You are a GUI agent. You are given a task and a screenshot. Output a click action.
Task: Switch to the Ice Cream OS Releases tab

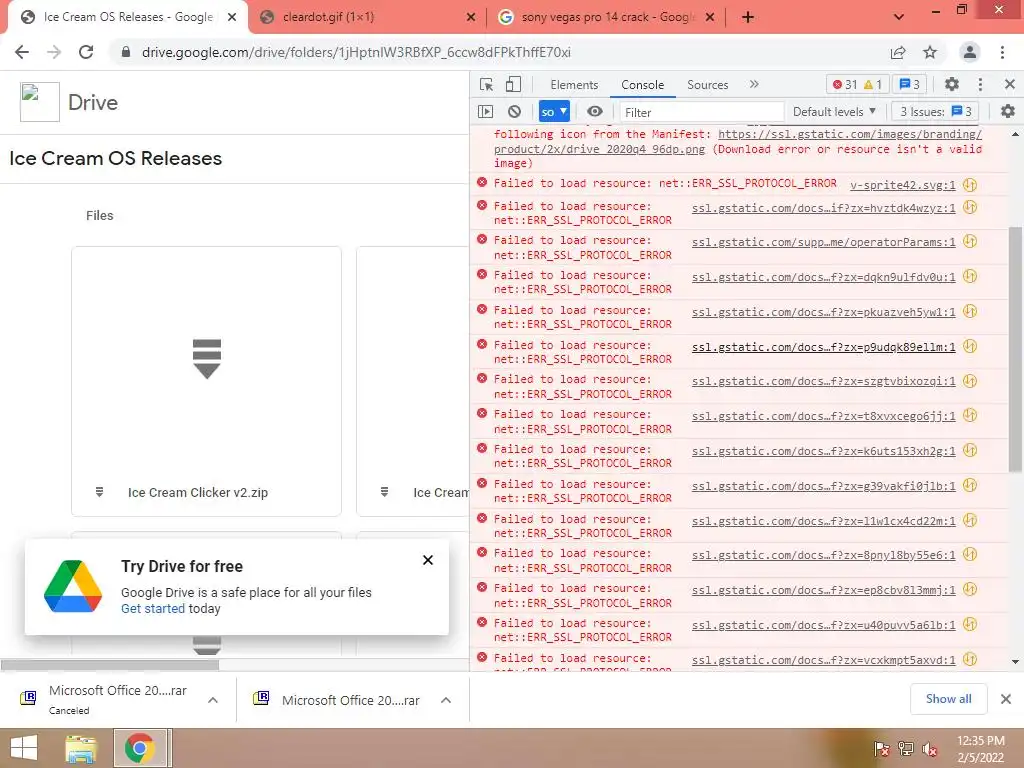pyautogui.click(x=128, y=17)
